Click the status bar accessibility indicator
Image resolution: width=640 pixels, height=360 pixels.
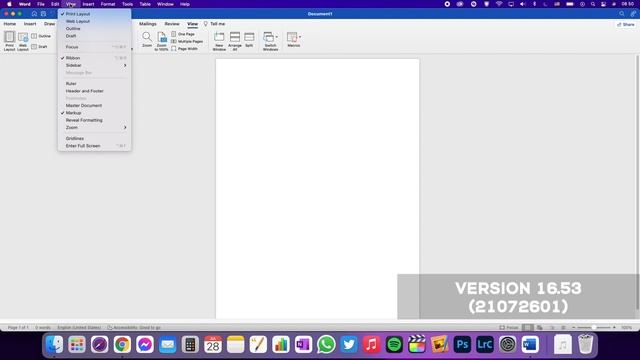tap(134, 327)
